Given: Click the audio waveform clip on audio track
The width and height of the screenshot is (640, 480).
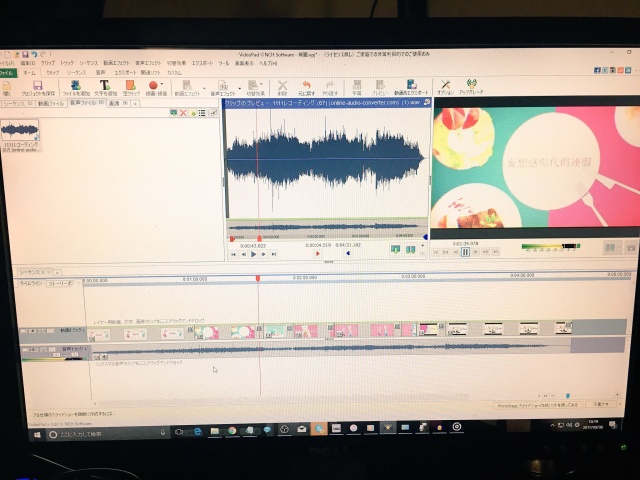Looking at the screenshot, I should tap(331, 349).
